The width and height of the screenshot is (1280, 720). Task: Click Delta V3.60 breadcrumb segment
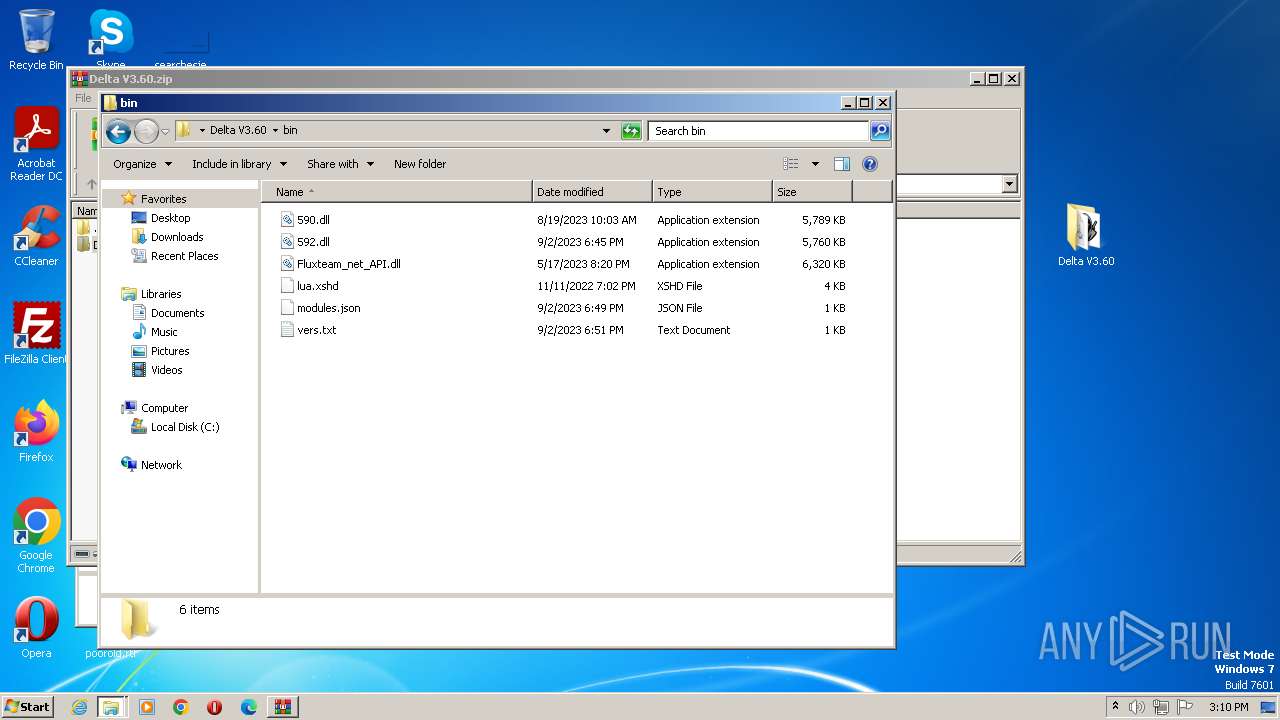point(238,131)
